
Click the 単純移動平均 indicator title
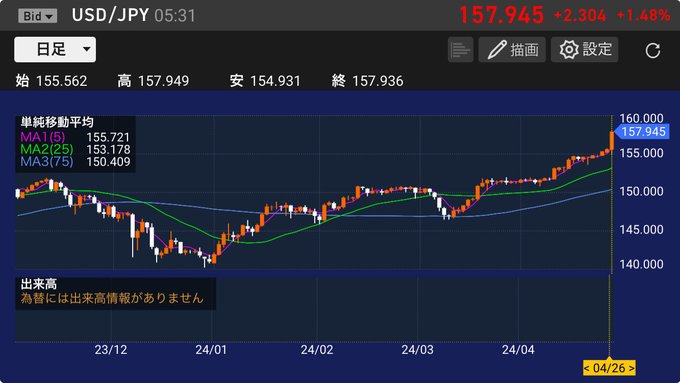click(57, 122)
